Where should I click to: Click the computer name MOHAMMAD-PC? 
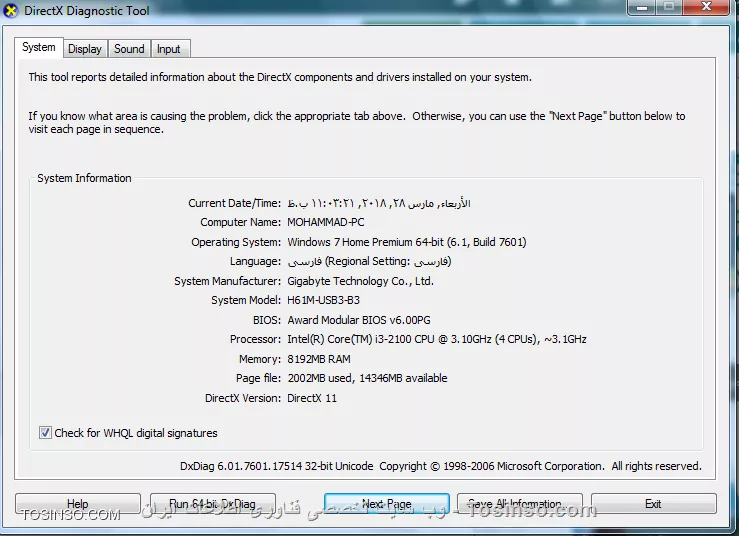click(326, 222)
